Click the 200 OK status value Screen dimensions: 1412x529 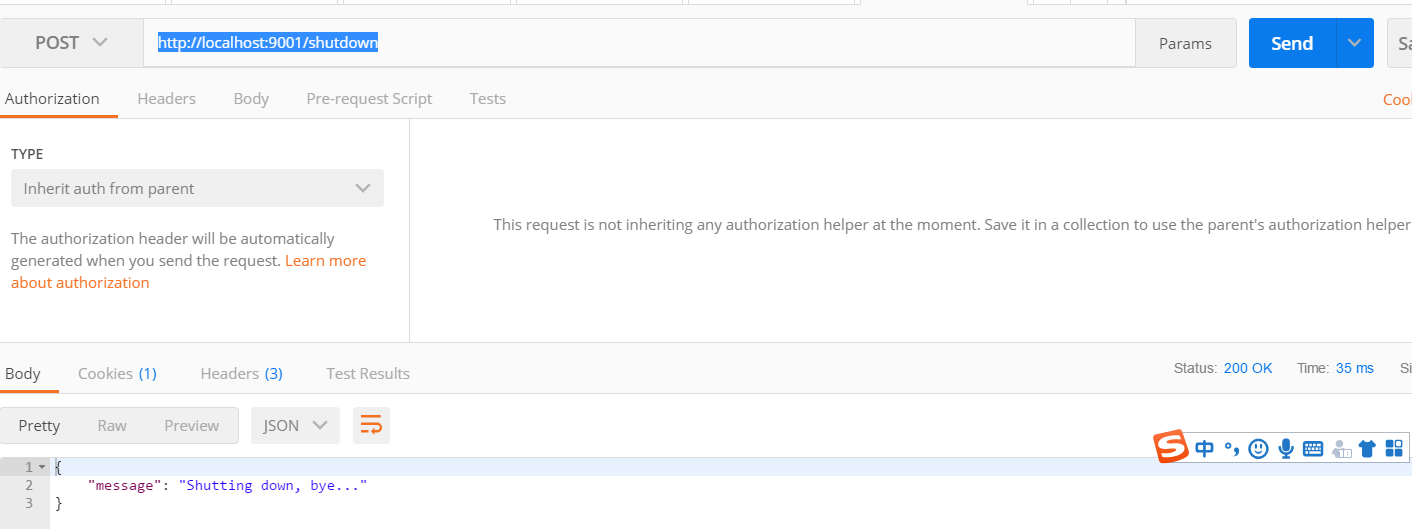coord(1248,368)
